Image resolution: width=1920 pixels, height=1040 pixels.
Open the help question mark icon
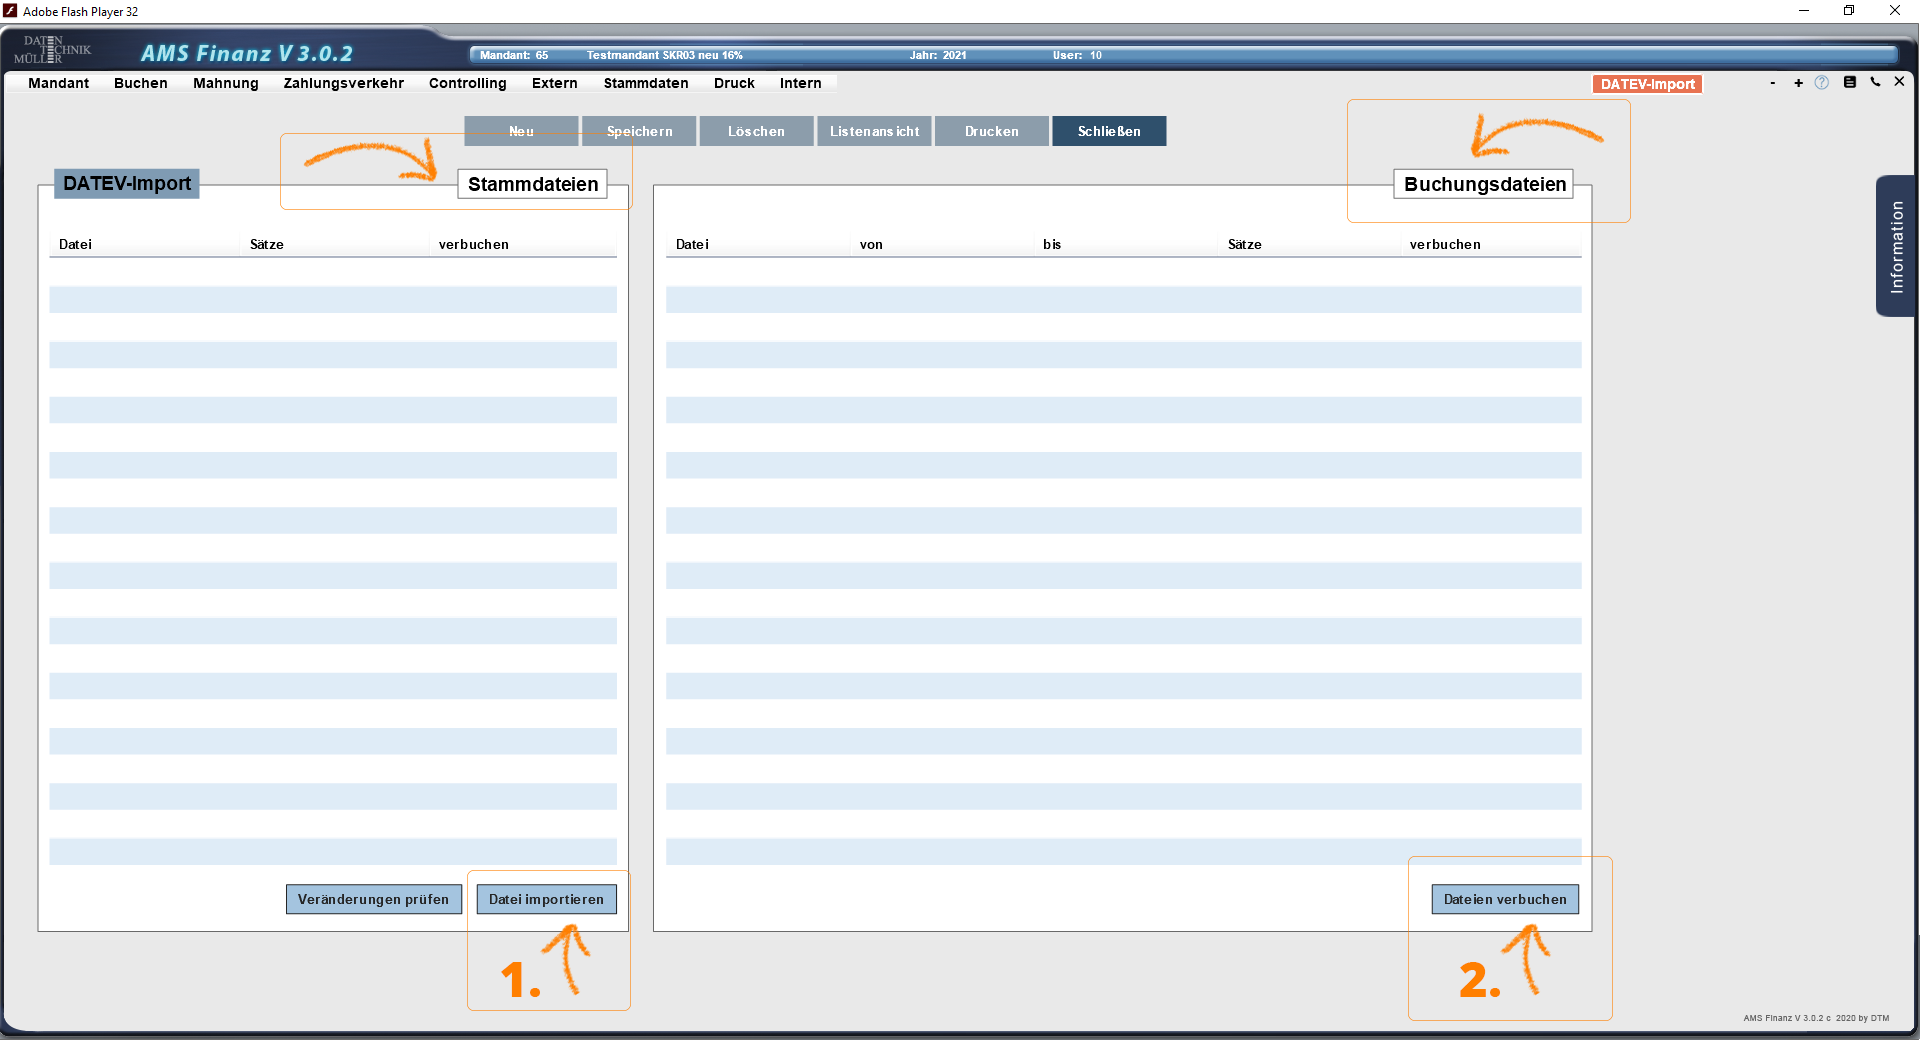click(1822, 83)
